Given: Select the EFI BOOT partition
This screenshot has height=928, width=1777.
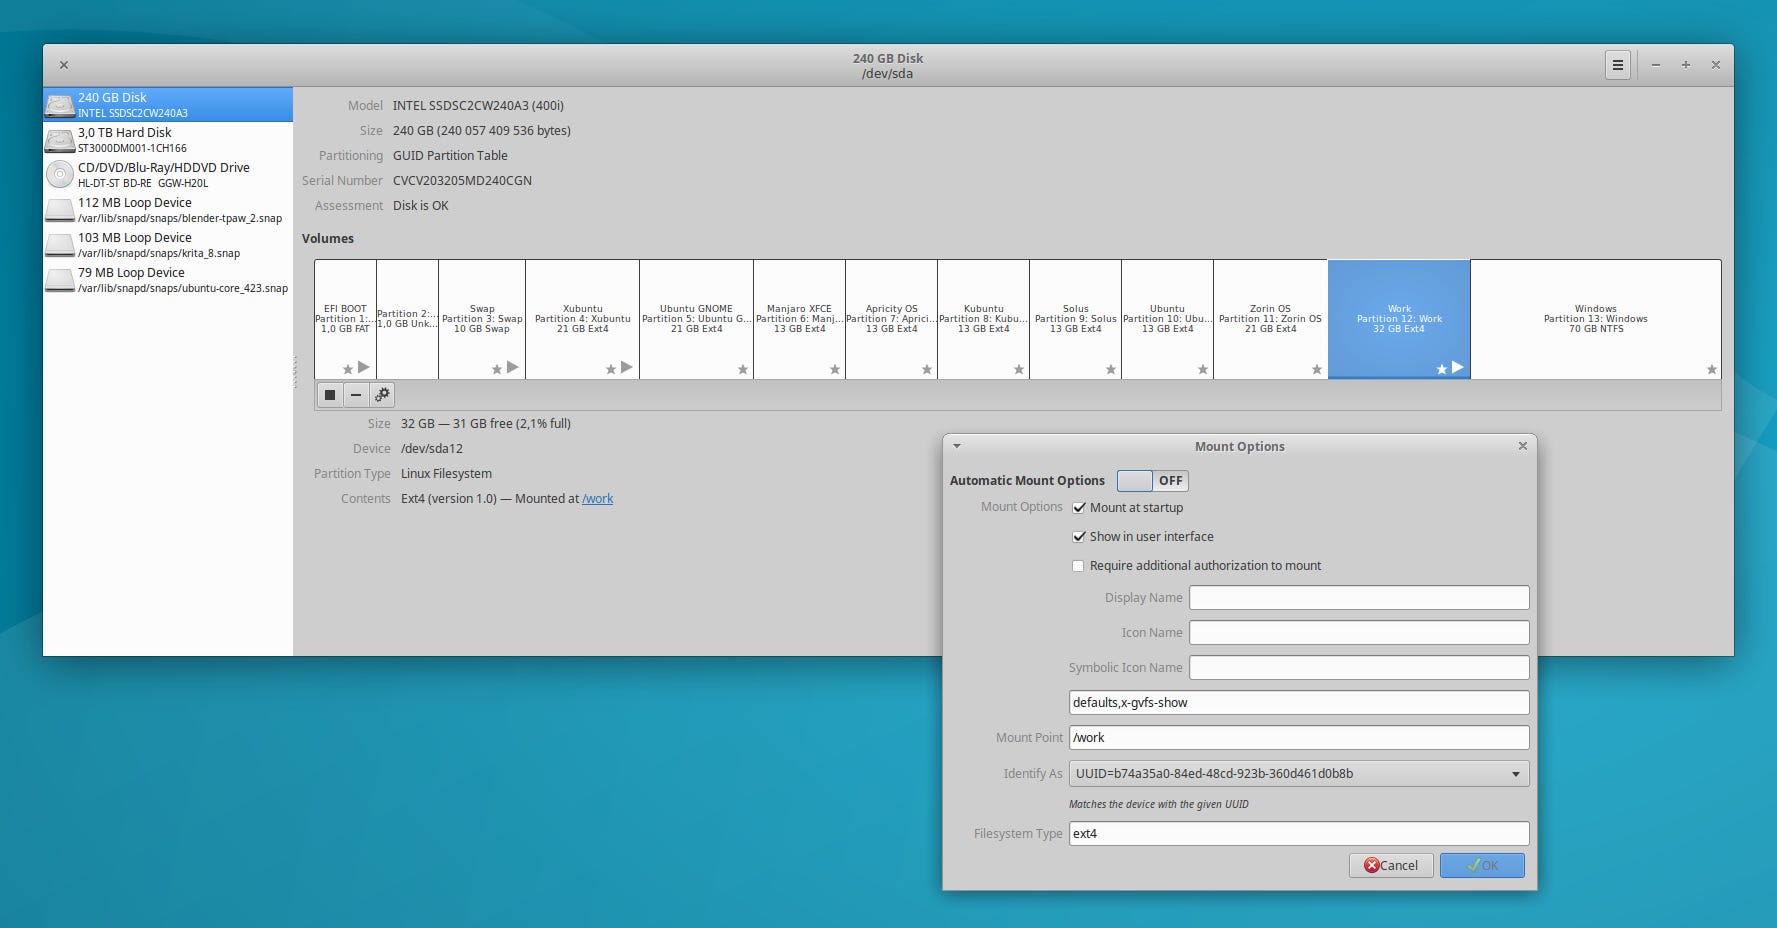Looking at the screenshot, I should 345,319.
